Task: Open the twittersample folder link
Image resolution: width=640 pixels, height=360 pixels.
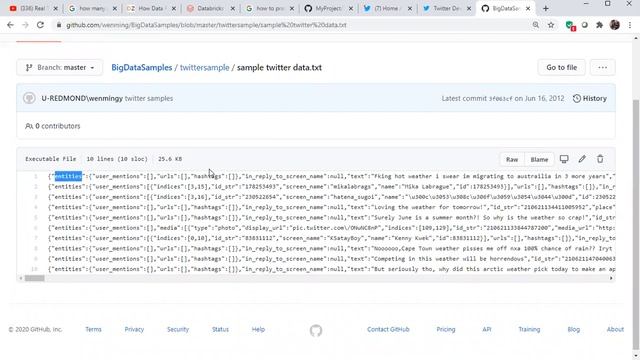Action: coord(204,68)
